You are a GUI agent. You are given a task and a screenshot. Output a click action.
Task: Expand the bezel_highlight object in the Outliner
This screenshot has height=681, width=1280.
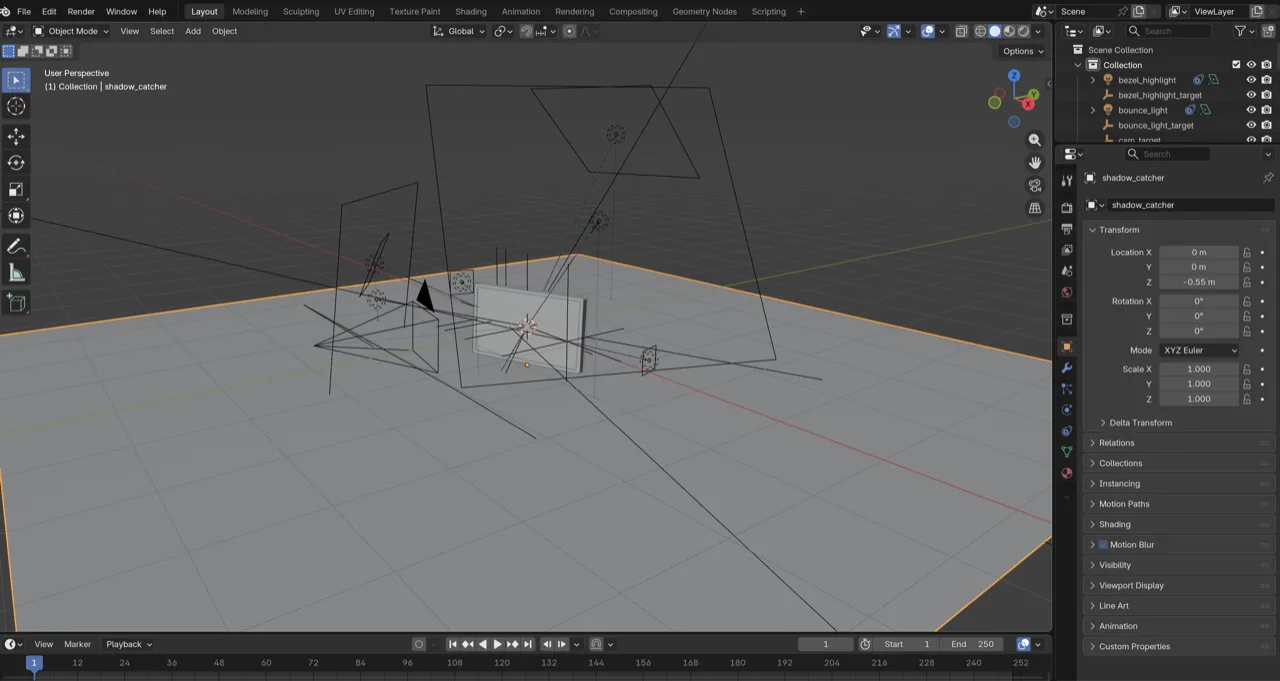1092,80
